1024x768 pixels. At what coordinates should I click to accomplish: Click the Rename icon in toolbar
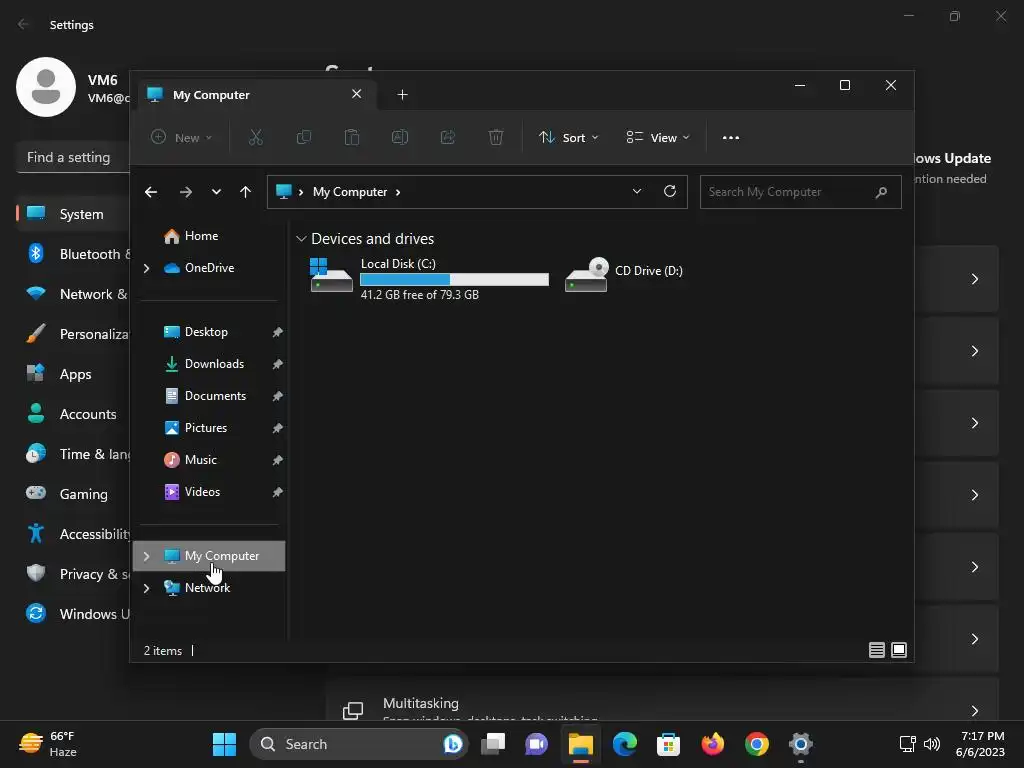[400, 137]
